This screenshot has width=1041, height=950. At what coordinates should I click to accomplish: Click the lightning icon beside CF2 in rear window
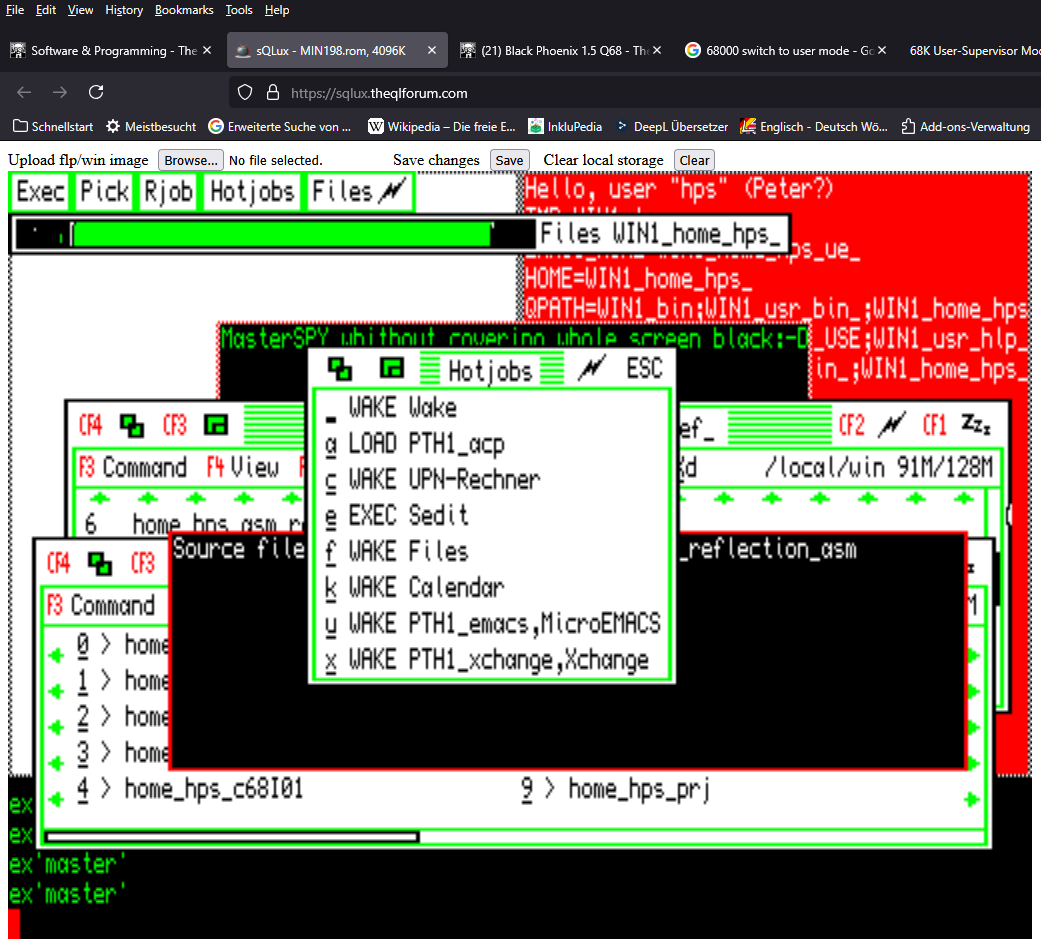892,425
